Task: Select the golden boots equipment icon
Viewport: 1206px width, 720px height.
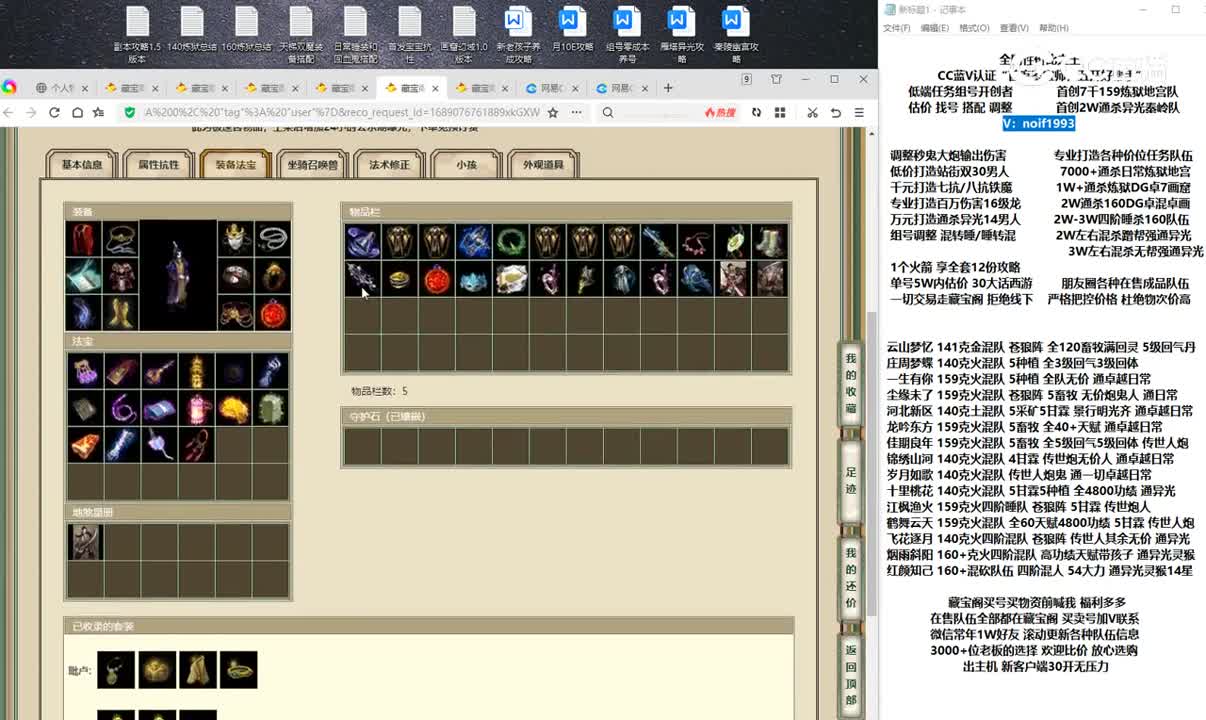Action: click(x=121, y=313)
